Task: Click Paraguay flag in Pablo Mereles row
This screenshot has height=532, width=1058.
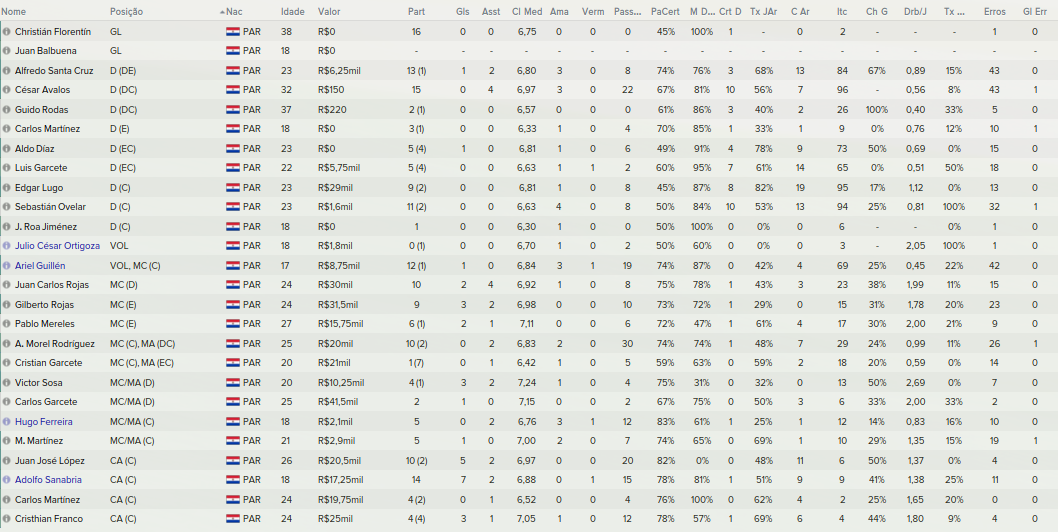Action: click(233, 324)
